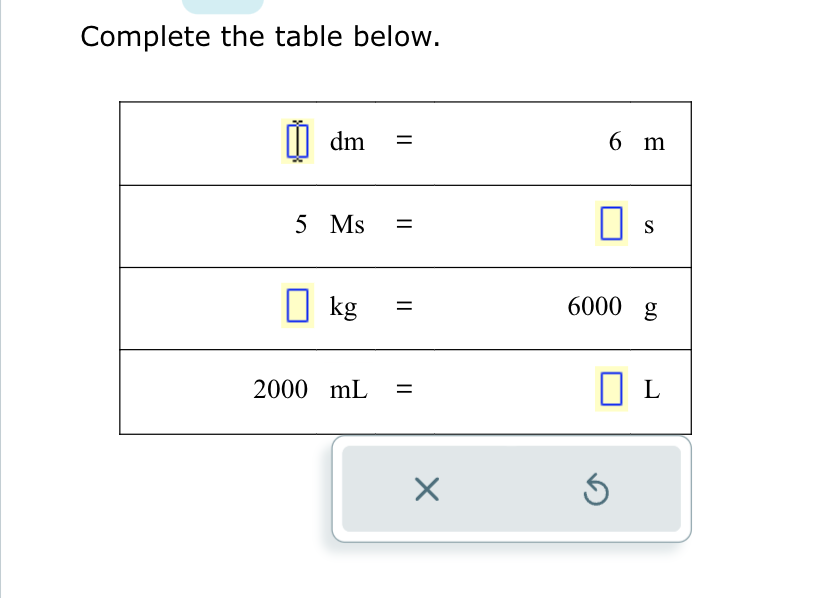Click the answer field in the Ms row
The image size is (820, 598).
(611, 224)
